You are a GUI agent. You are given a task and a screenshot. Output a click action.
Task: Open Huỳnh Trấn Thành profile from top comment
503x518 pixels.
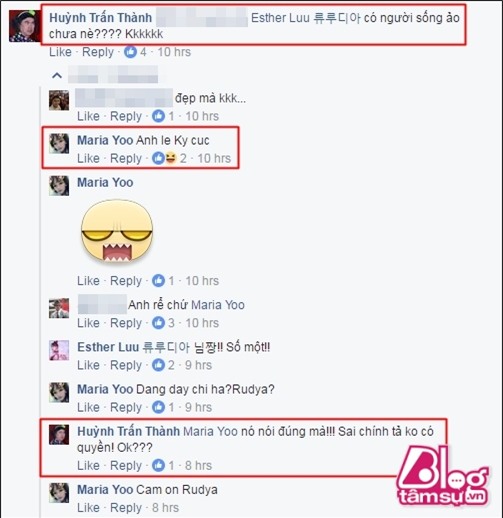click(100, 17)
